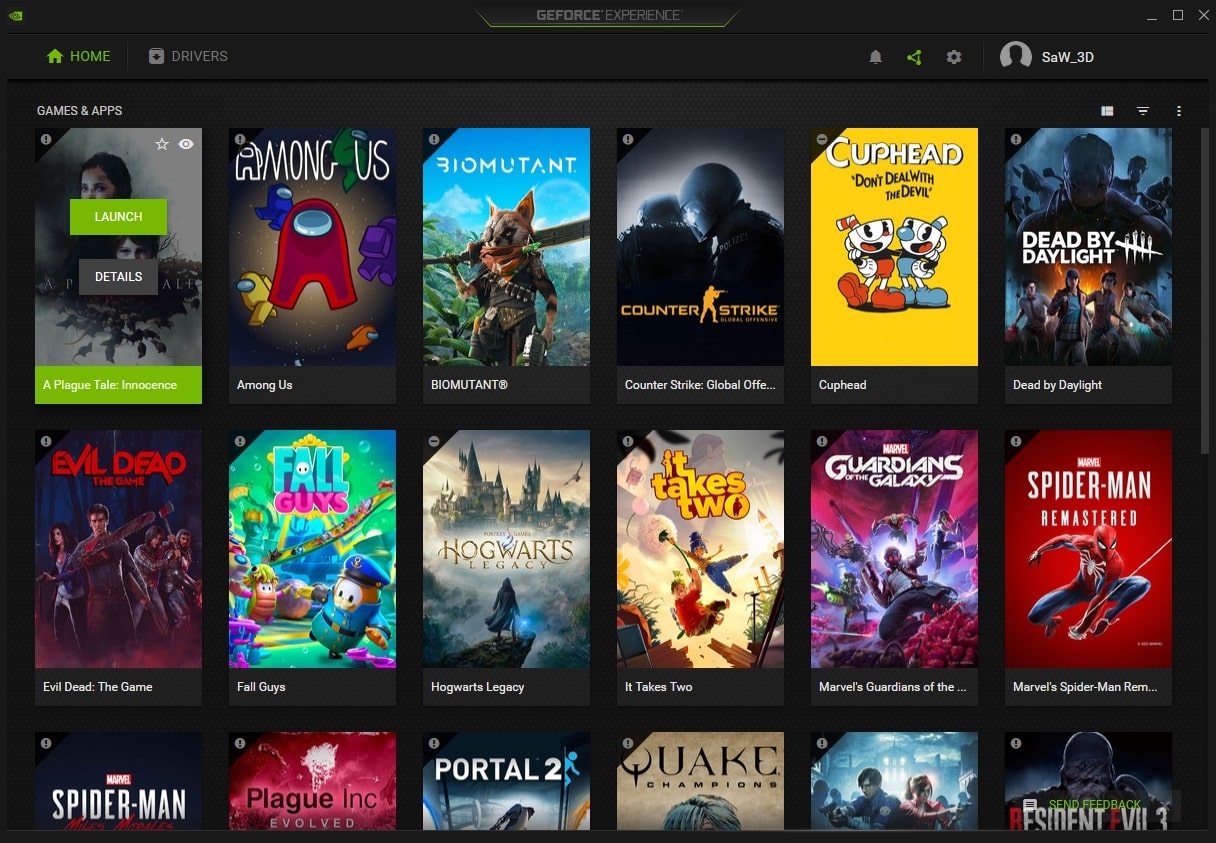The width and height of the screenshot is (1216, 843).
Task: Select the Dead by Daylight cover
Action: pyautogui.click(x=1088, y=247)
